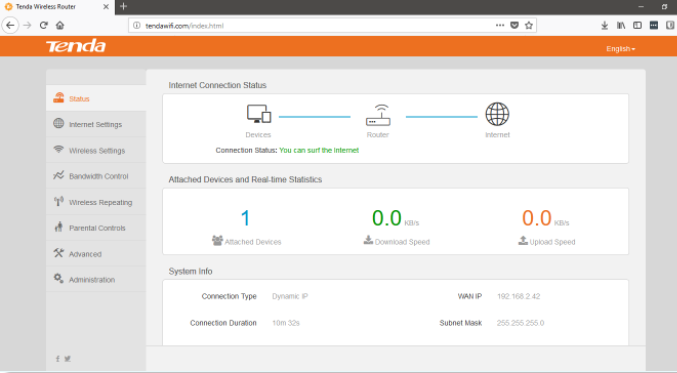Open Bandwidth Control section
Screen dimensions: 677x373
coord(96,176)
